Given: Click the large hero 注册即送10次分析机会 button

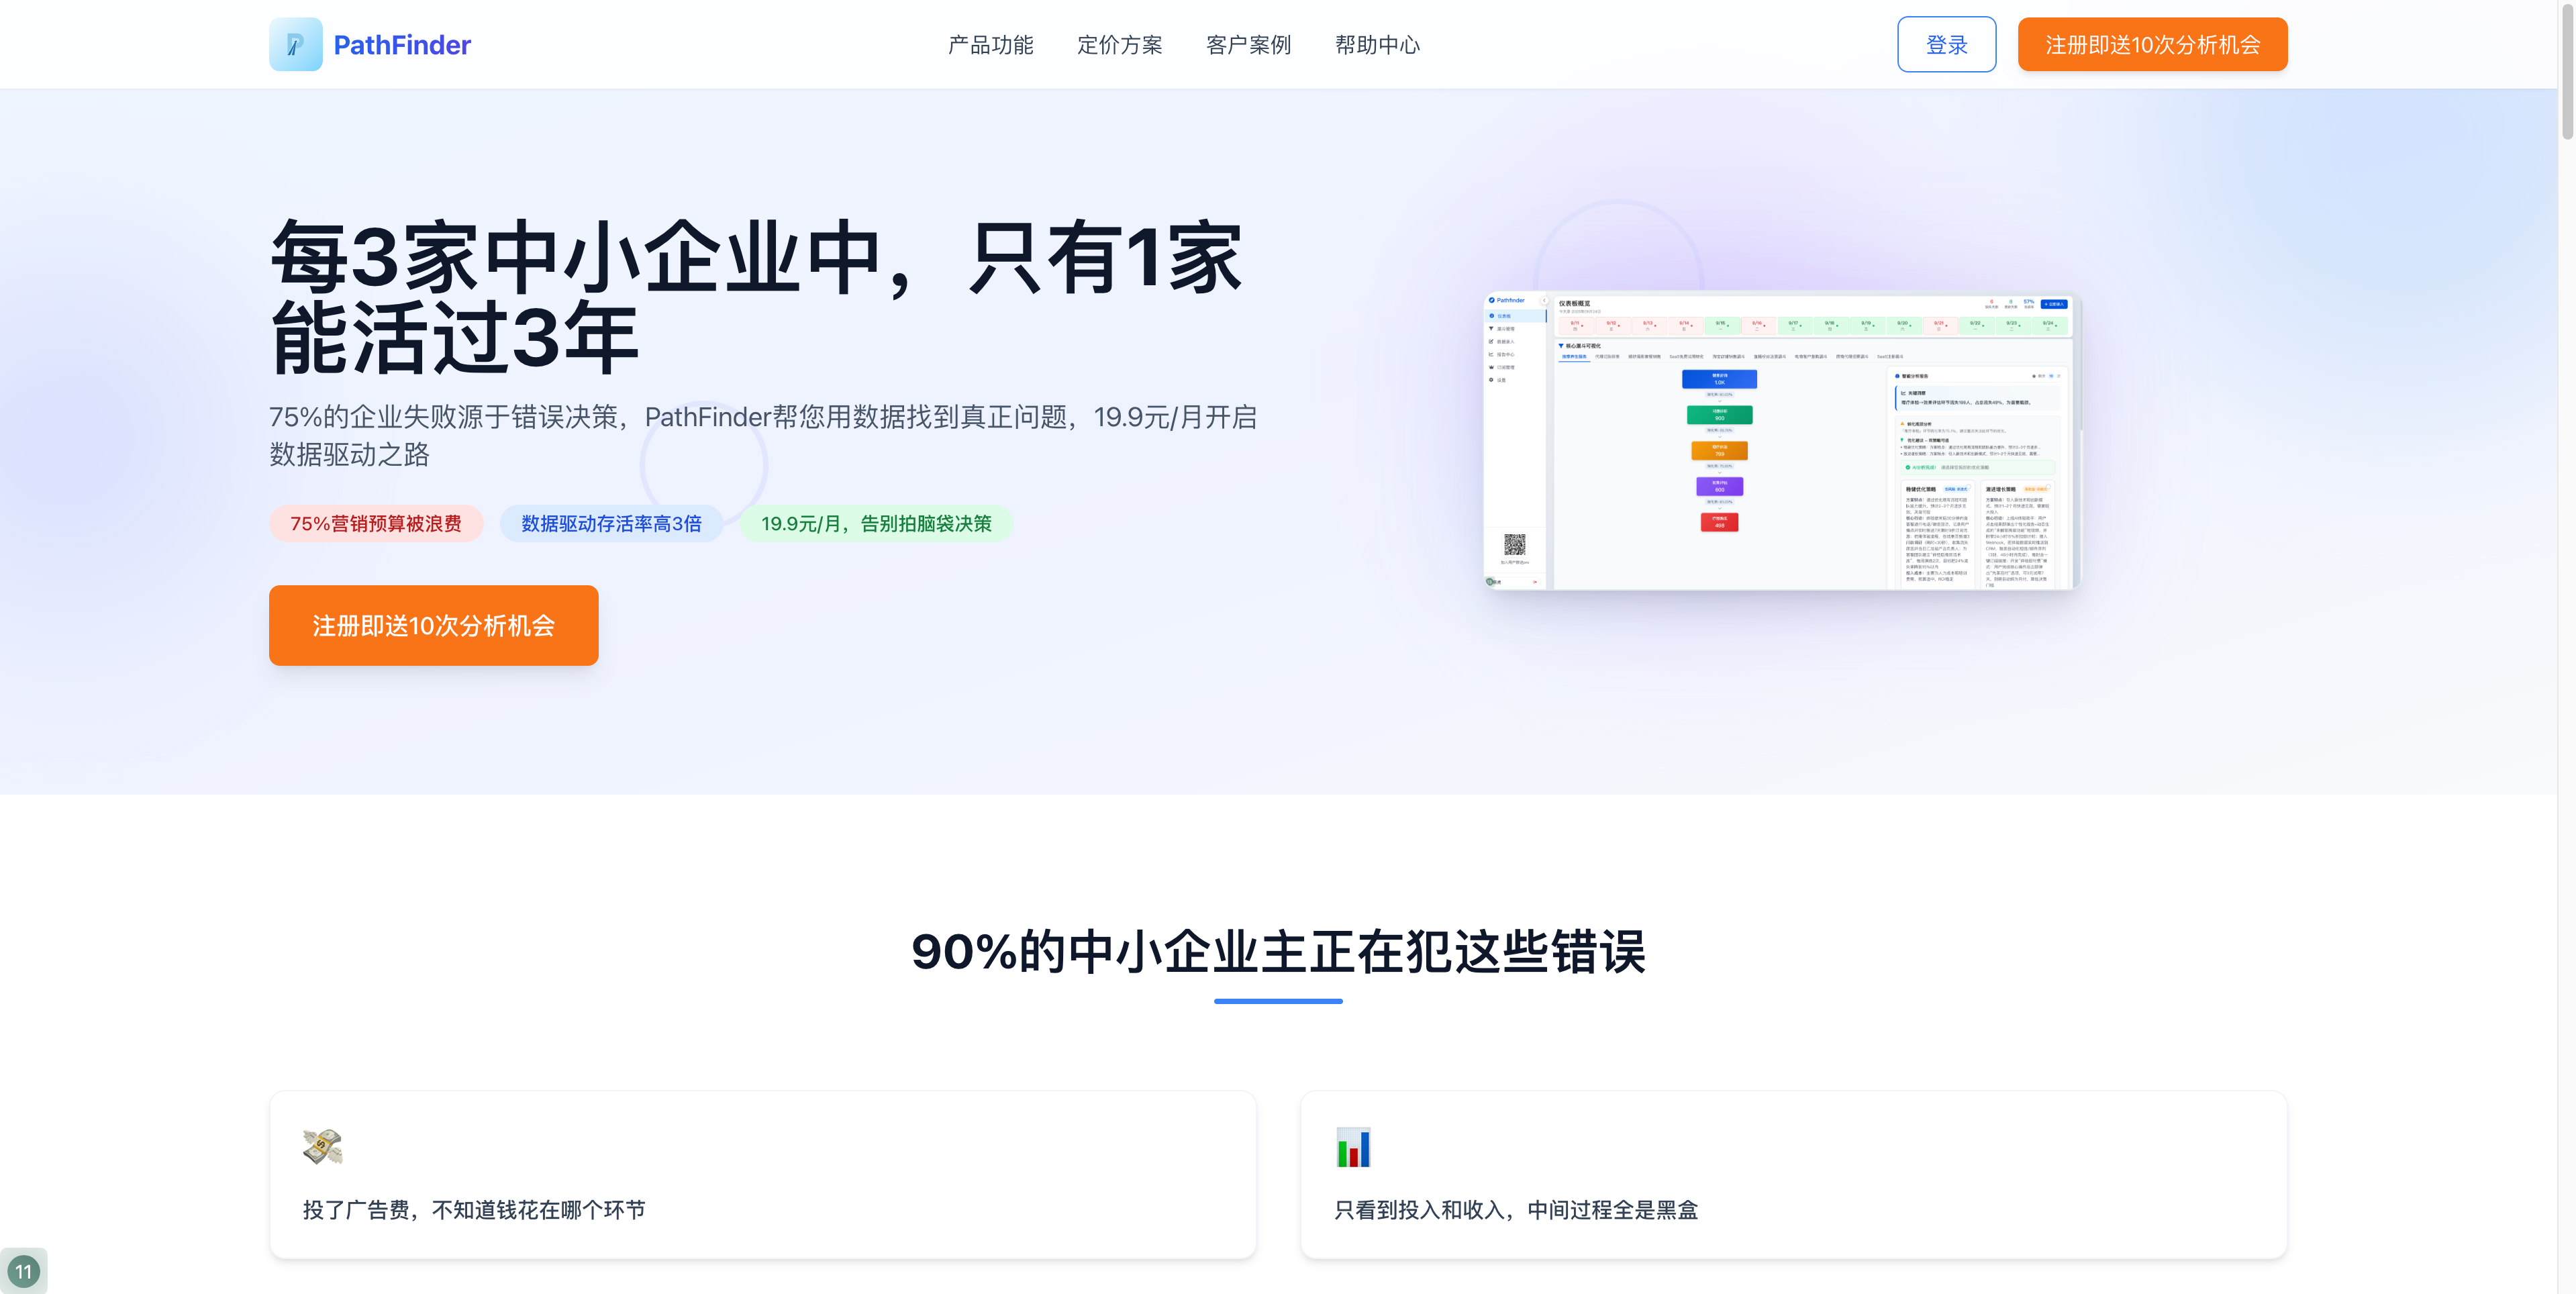Looking at the screenshot, I should coord(433,625).
